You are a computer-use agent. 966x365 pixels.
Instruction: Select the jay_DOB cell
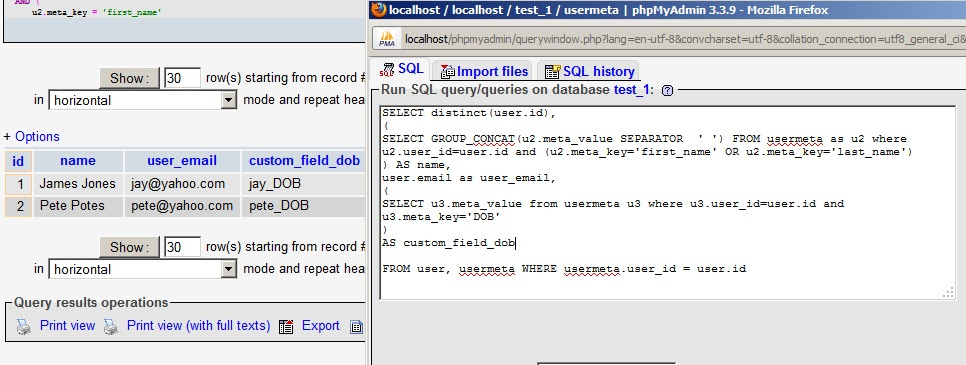click(303, 184)
